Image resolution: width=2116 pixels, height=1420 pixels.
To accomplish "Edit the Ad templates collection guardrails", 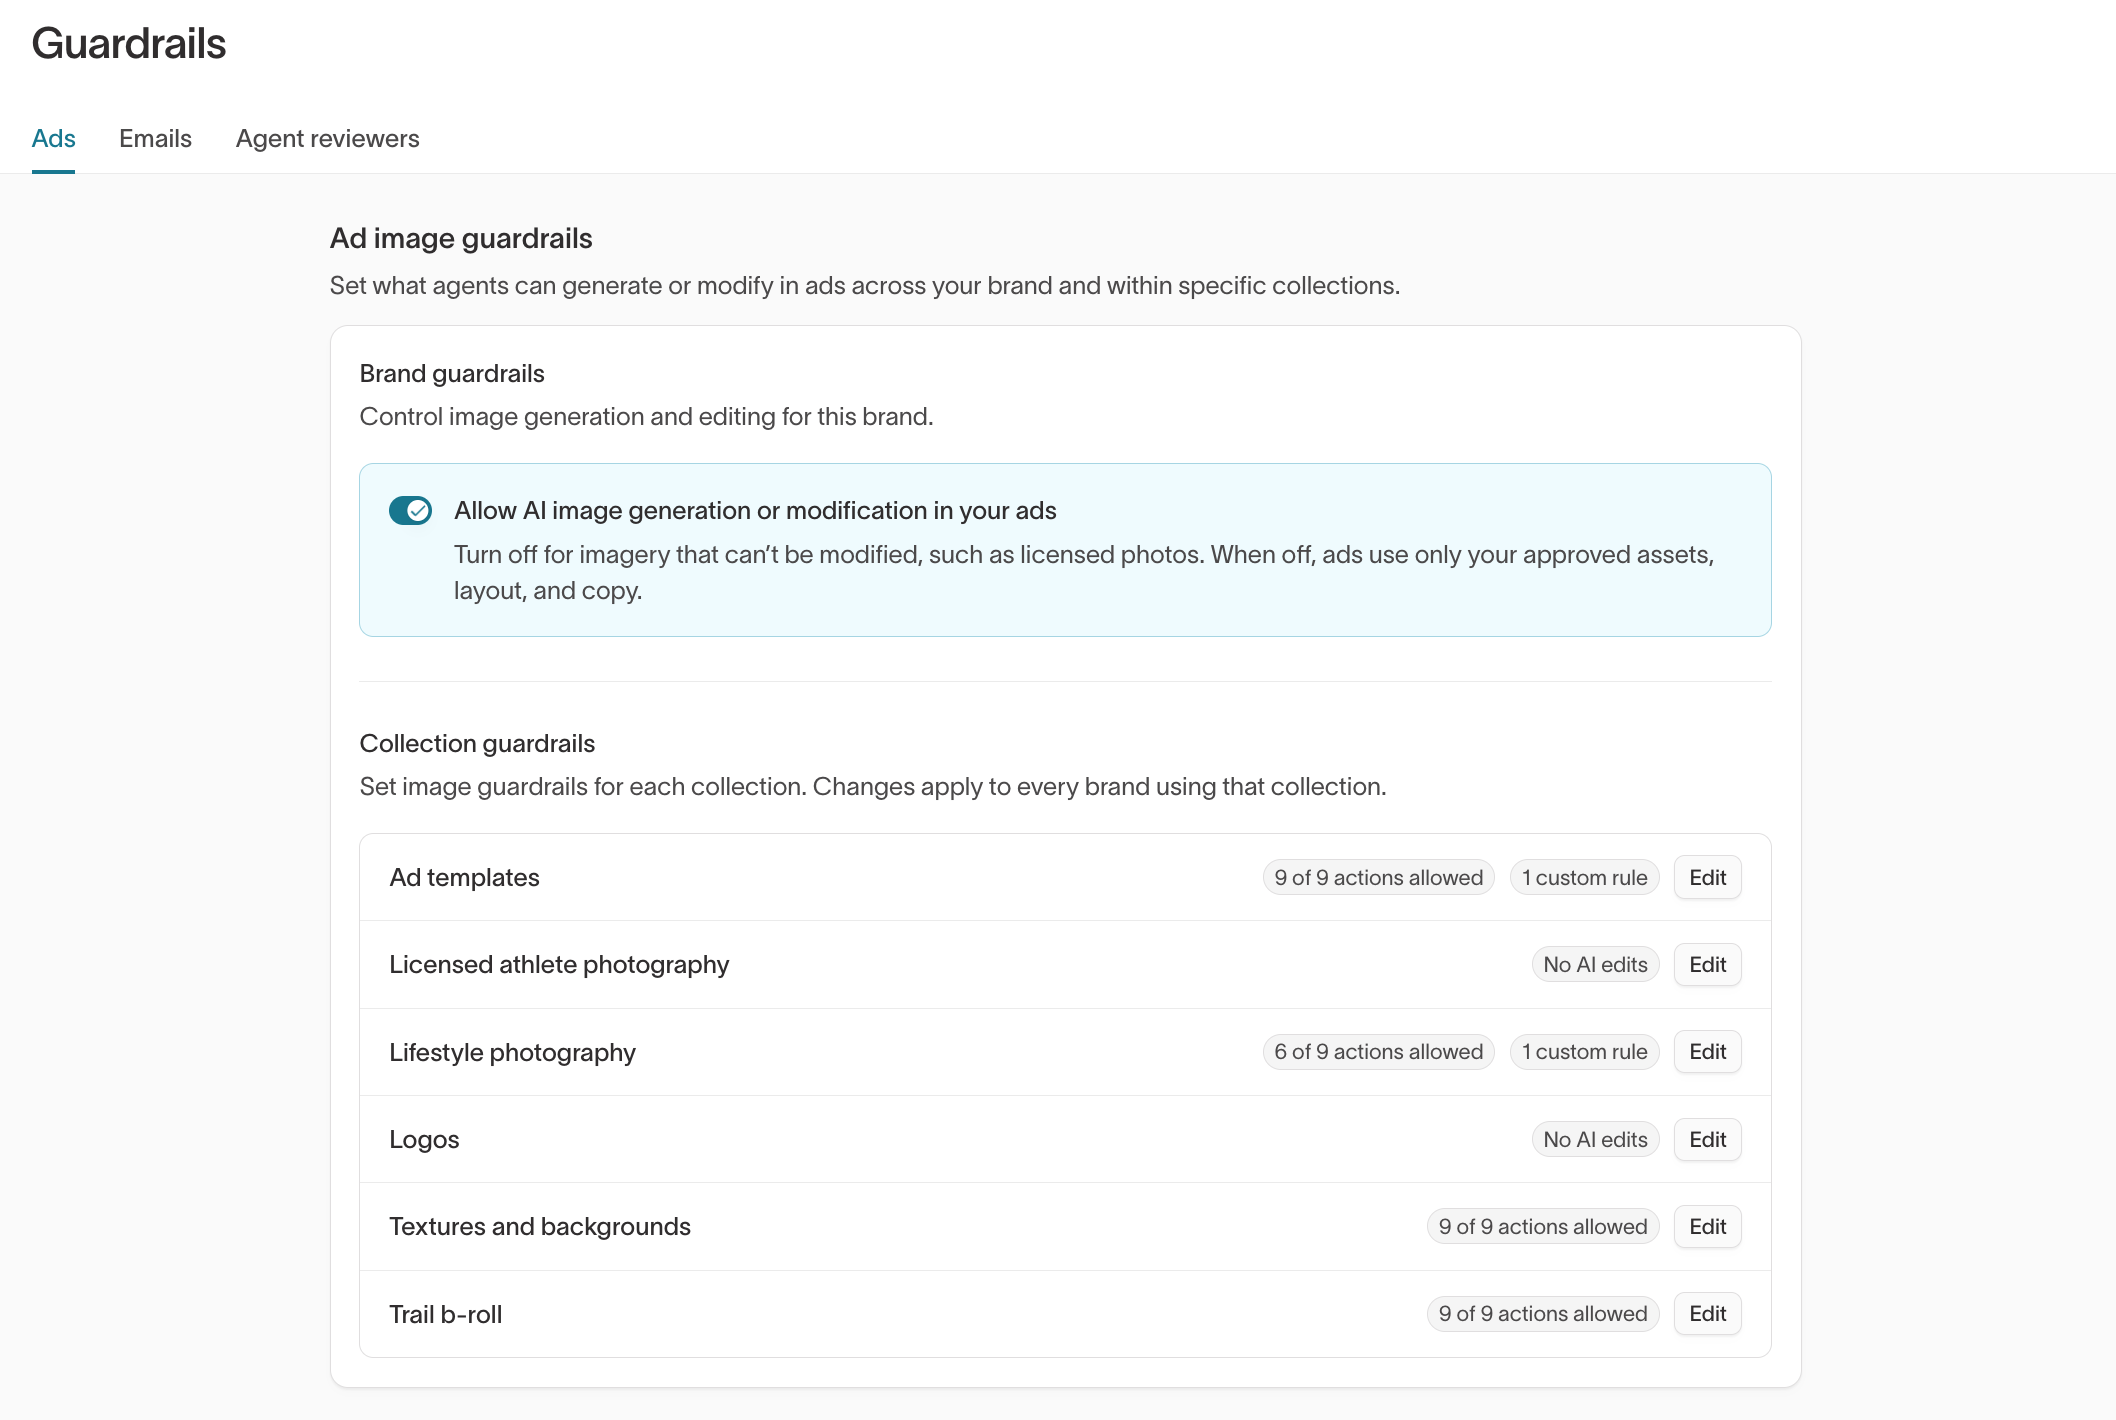I will 1707,877.
